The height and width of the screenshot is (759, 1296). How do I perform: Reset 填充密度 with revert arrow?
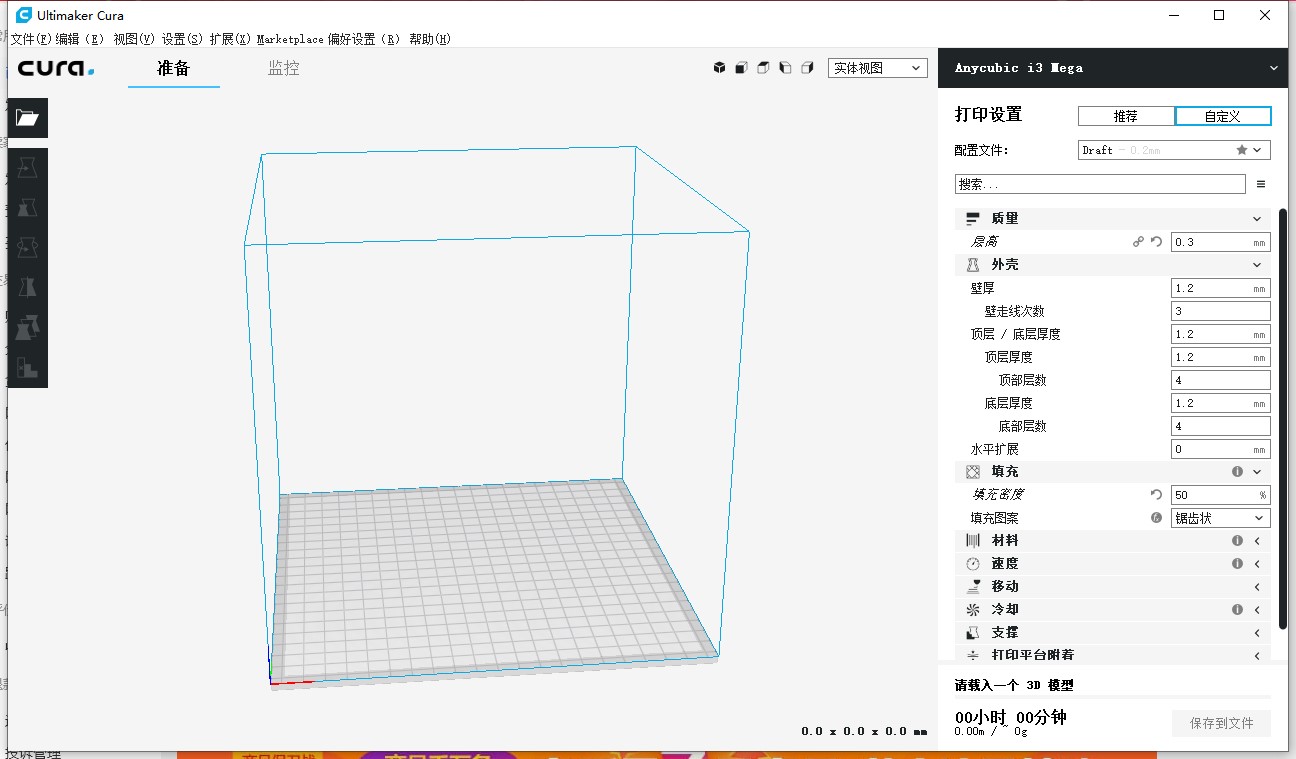coord(1156,495)
